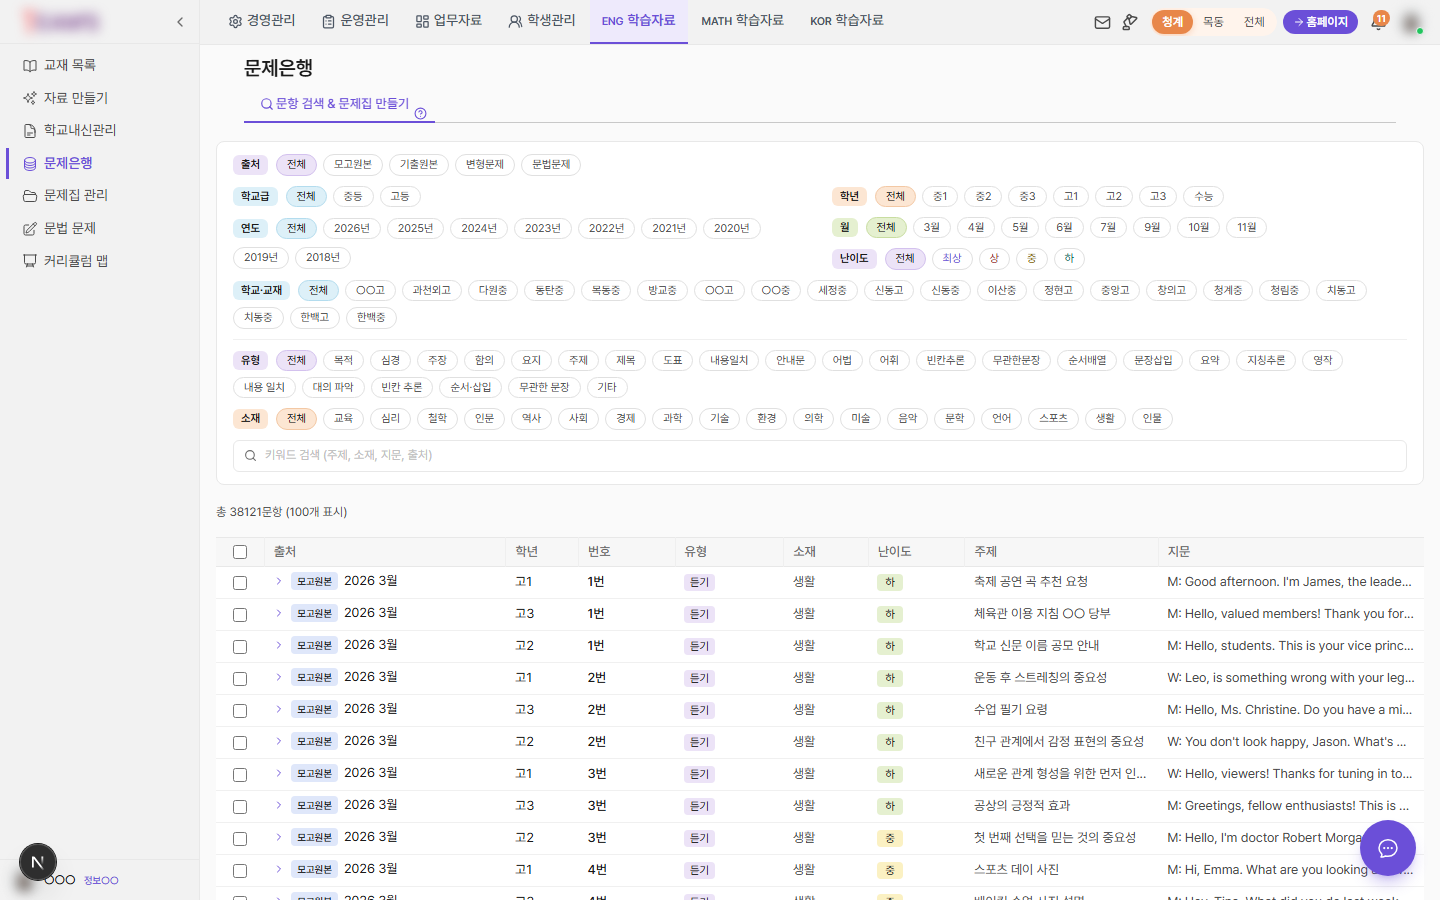Expand the row for 친구 관계에서 감정 표현의 중요성
This screenshot has width=1440, height=900.
[x=278, y=741]
